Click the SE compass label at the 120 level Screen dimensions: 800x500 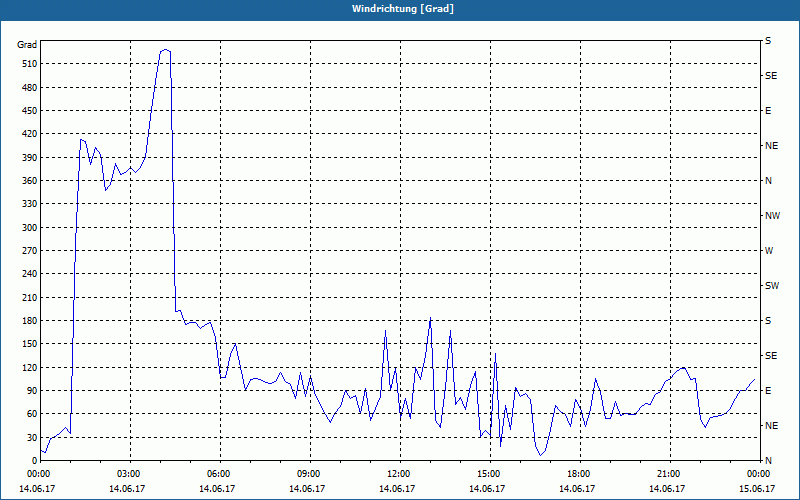[x=771, y=356]
